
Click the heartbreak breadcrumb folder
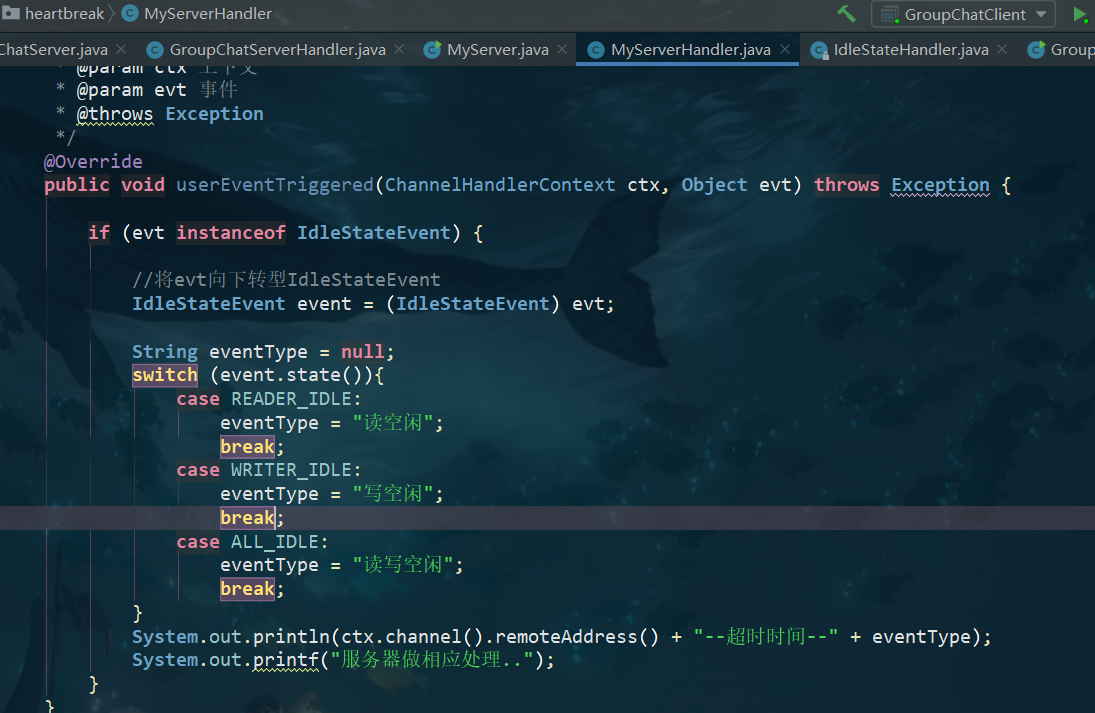54,13
